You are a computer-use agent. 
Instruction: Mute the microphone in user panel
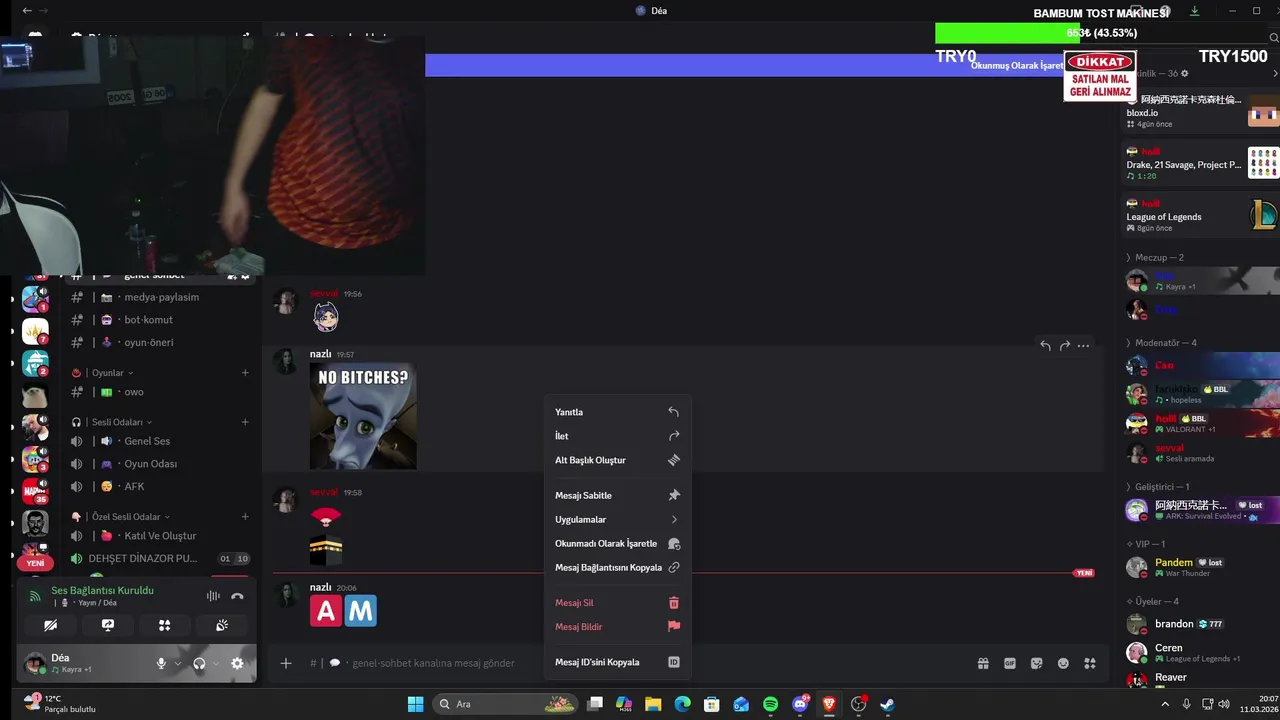[161, 663]
